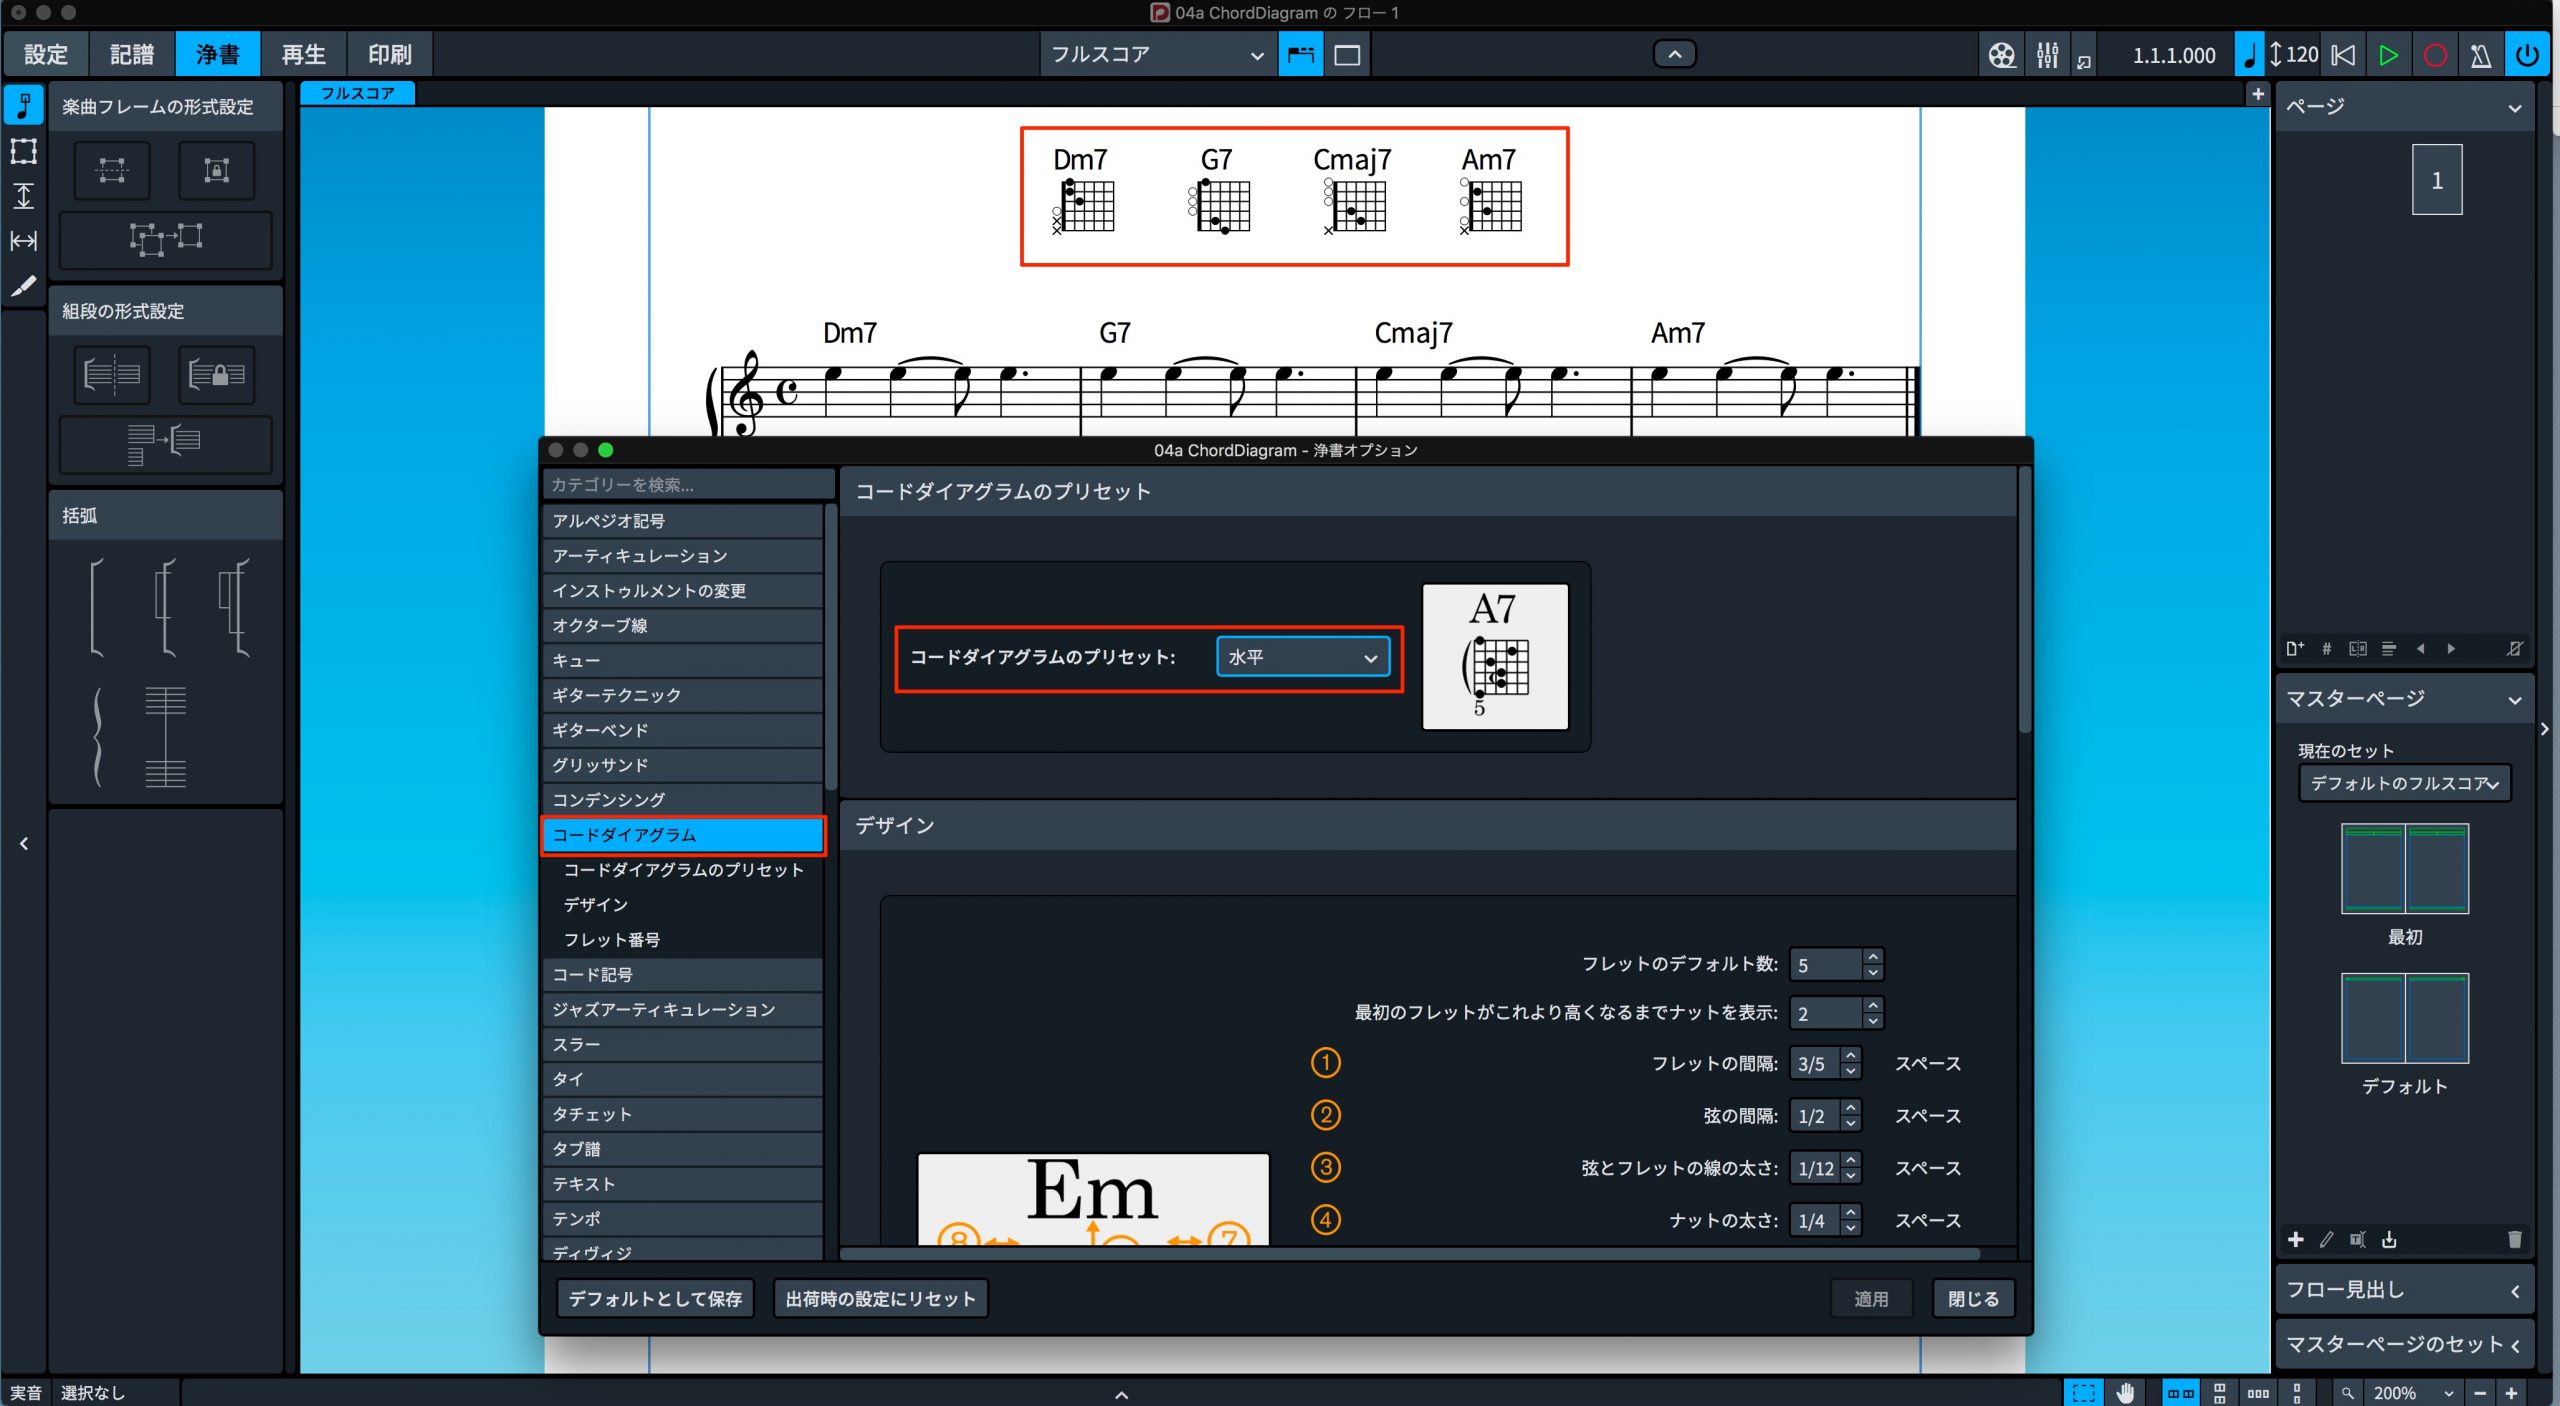
Task: Click the カテゴリーを検索 search field
Action: coord(688,485)
